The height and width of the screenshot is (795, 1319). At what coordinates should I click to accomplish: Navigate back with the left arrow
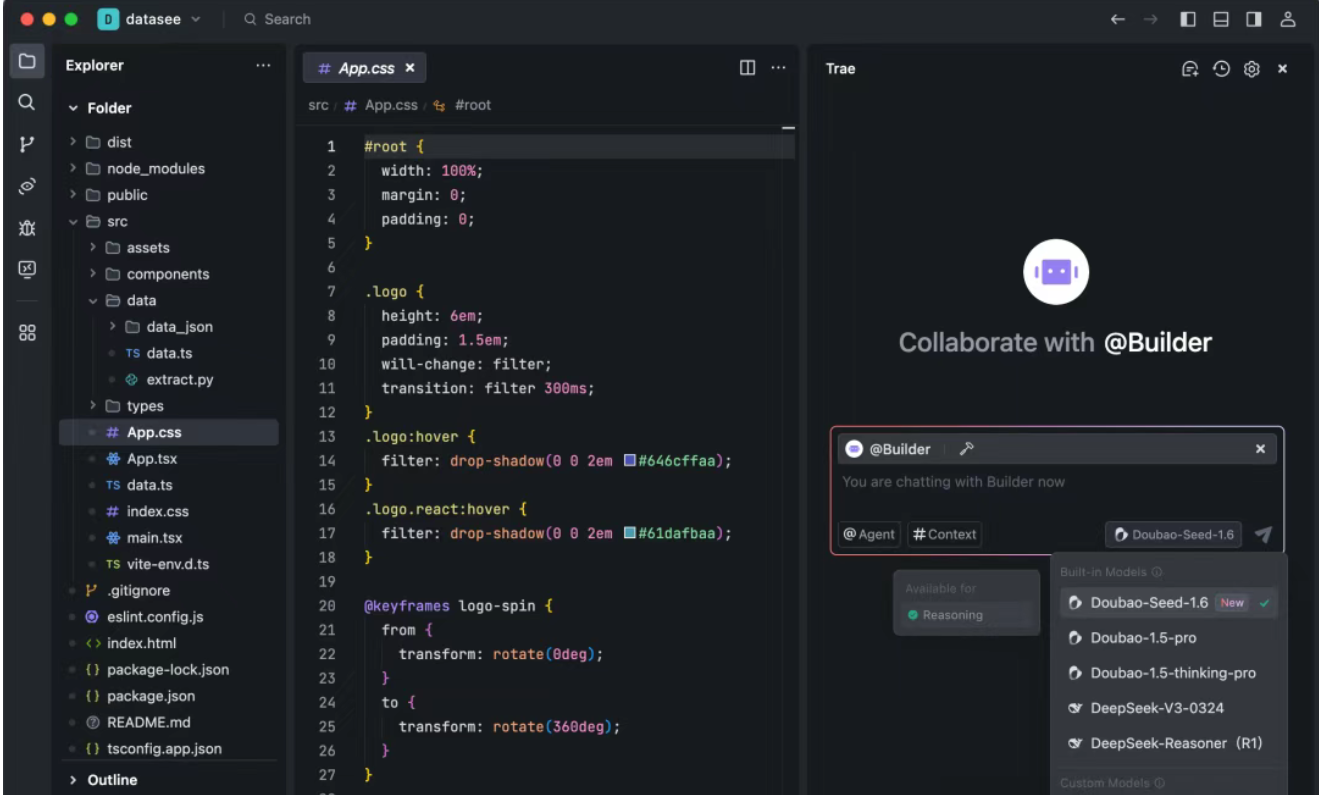pyautogui.click(x=1118, y=19)
